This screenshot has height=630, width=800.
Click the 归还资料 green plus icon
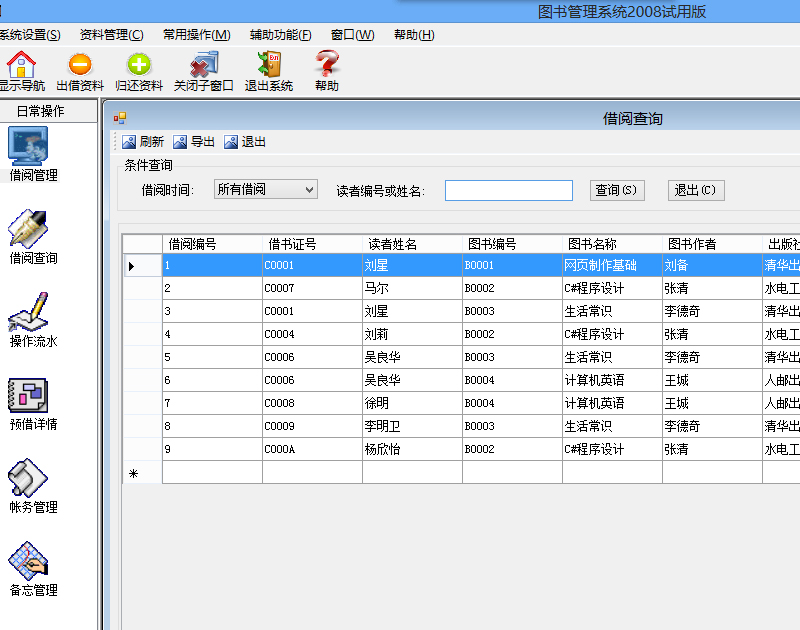[x=139, y=65]
